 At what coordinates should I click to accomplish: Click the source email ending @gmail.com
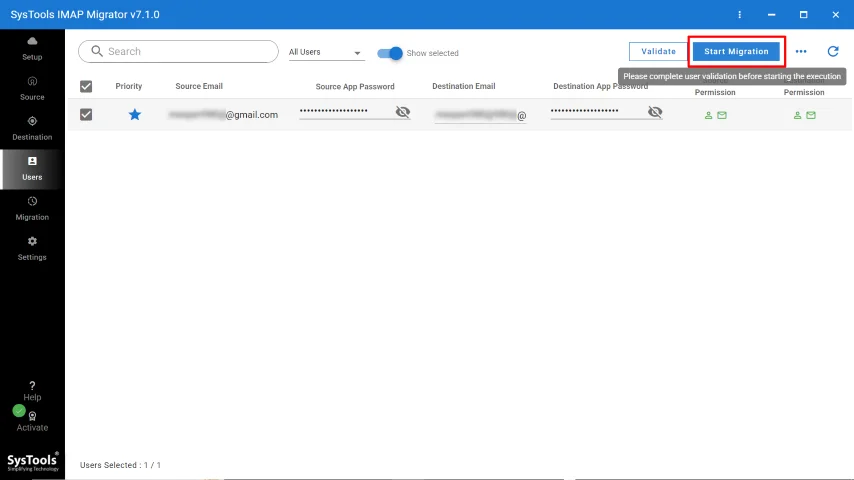[x=223, y=114]
